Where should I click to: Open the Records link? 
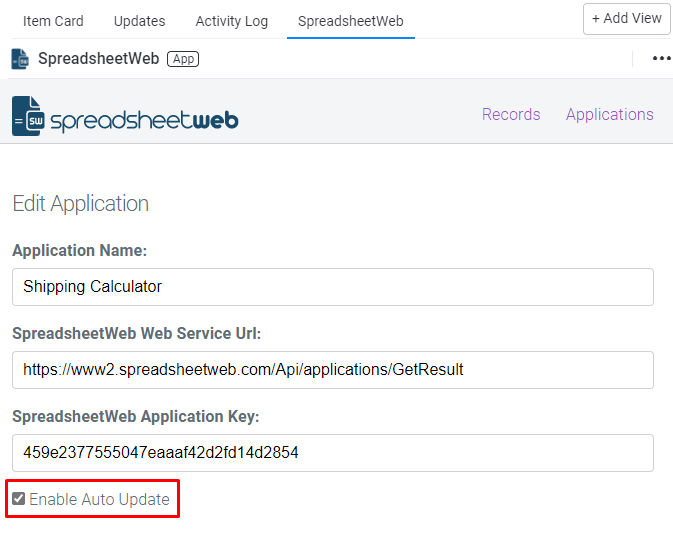tap(511, 114)
